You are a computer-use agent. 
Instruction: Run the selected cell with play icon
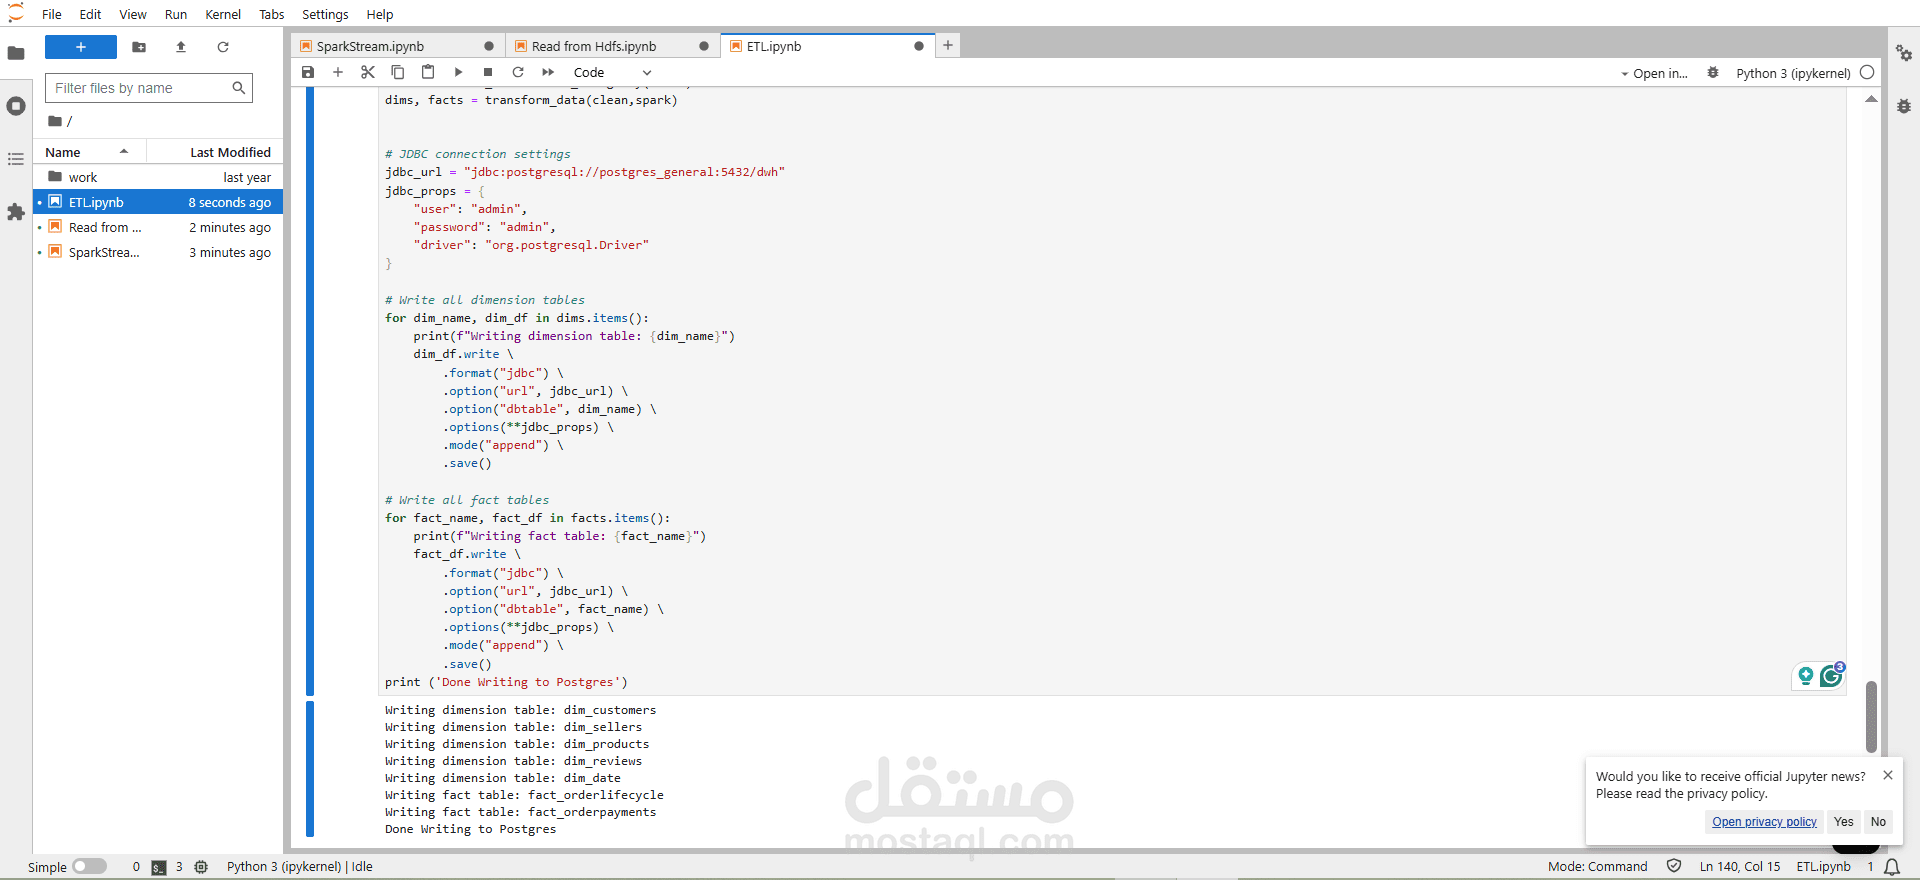point(458,72)
